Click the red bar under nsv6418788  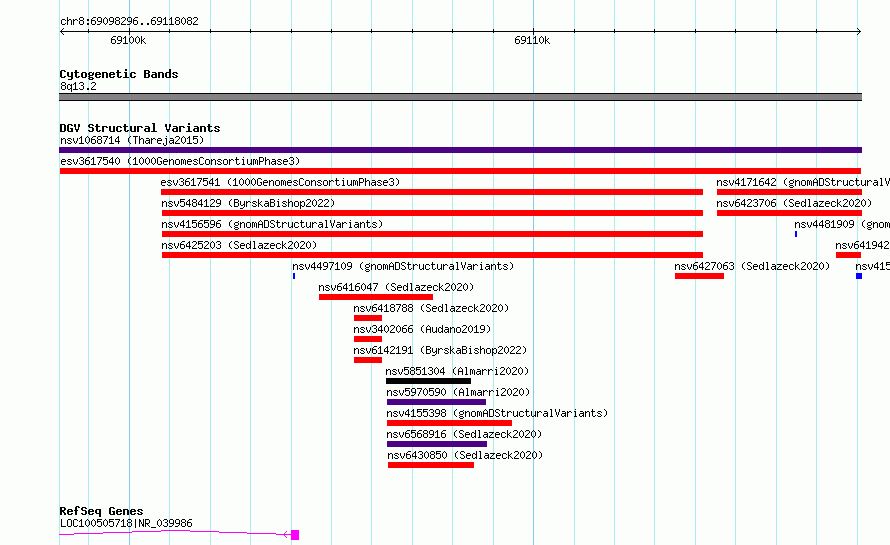click(368, 318)
